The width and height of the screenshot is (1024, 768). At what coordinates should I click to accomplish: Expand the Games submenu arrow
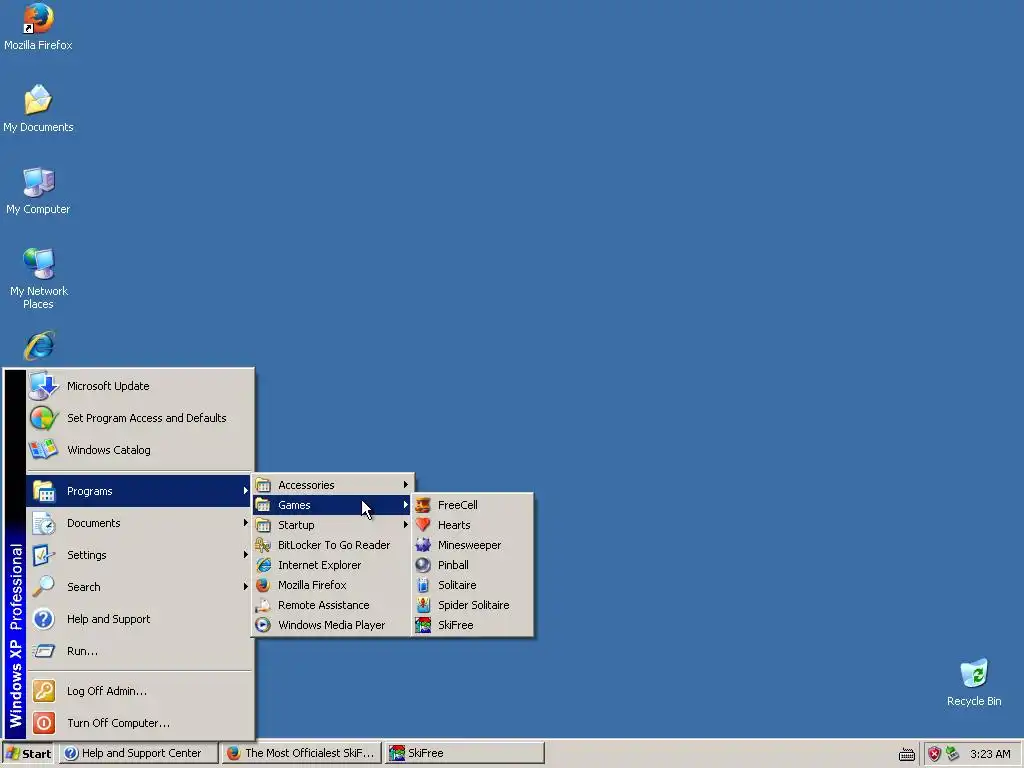(406, 505)
